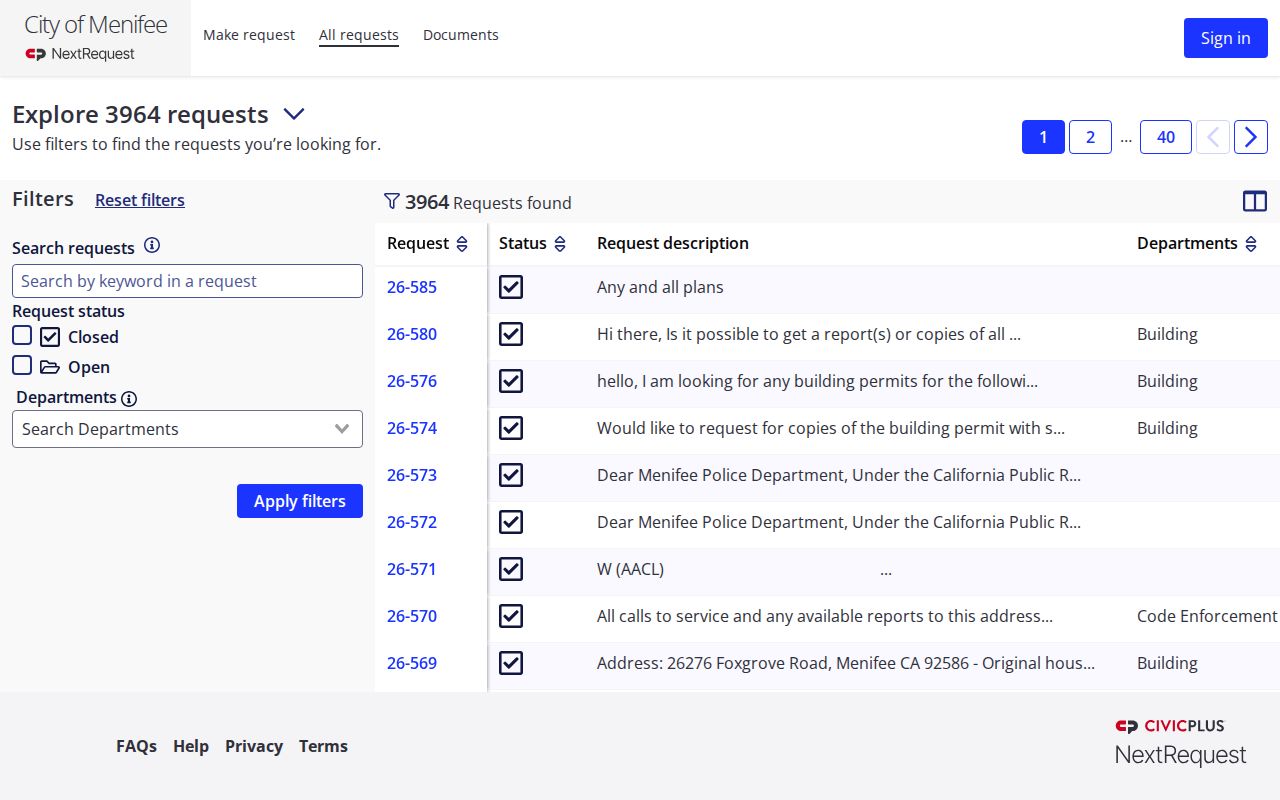Click closed status icon for 26-569

(511, 663)
